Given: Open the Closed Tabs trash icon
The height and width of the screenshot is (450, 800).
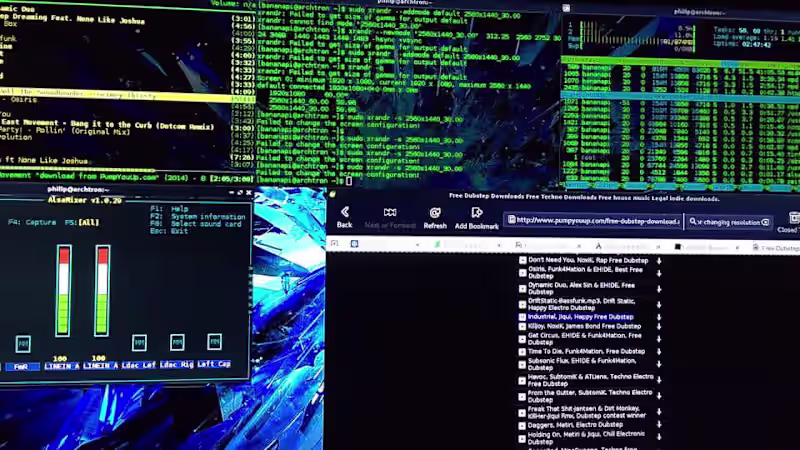Looking at the screenshot, I should [794, 218].
